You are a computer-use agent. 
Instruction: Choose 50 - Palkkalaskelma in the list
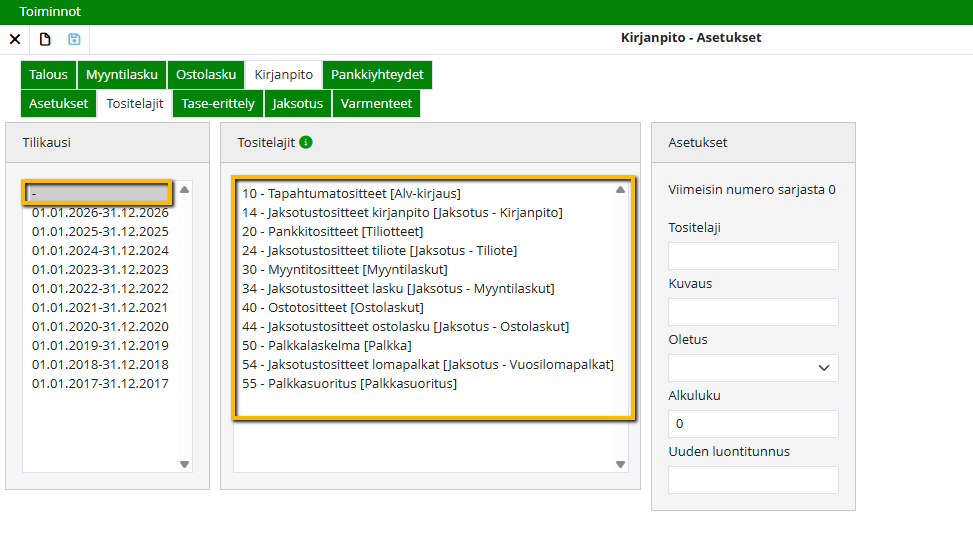tap(326, 346)
